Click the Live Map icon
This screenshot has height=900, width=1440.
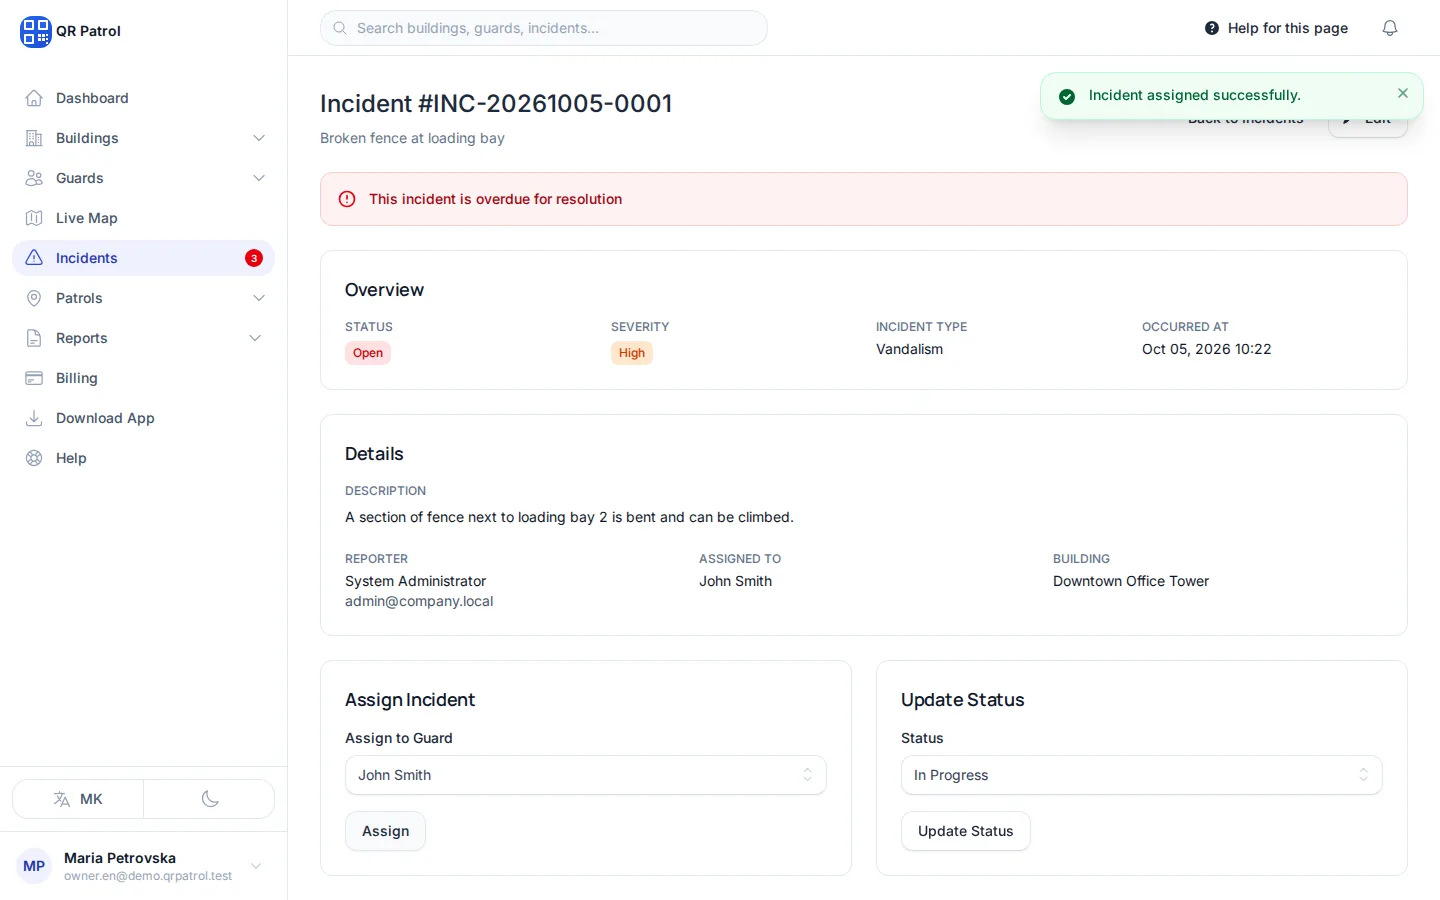coord(34,218)
